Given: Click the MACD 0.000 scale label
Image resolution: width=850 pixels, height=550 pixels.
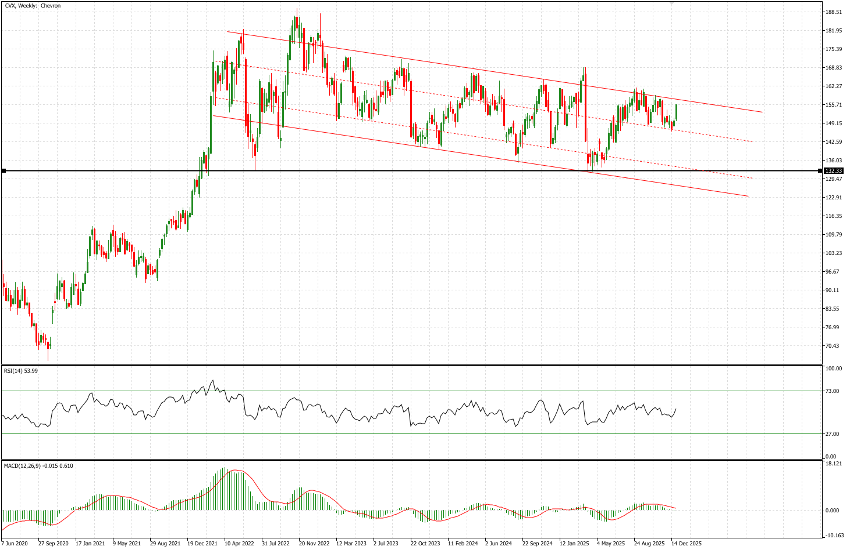Looking at the screenshot, I should (832, 509).
